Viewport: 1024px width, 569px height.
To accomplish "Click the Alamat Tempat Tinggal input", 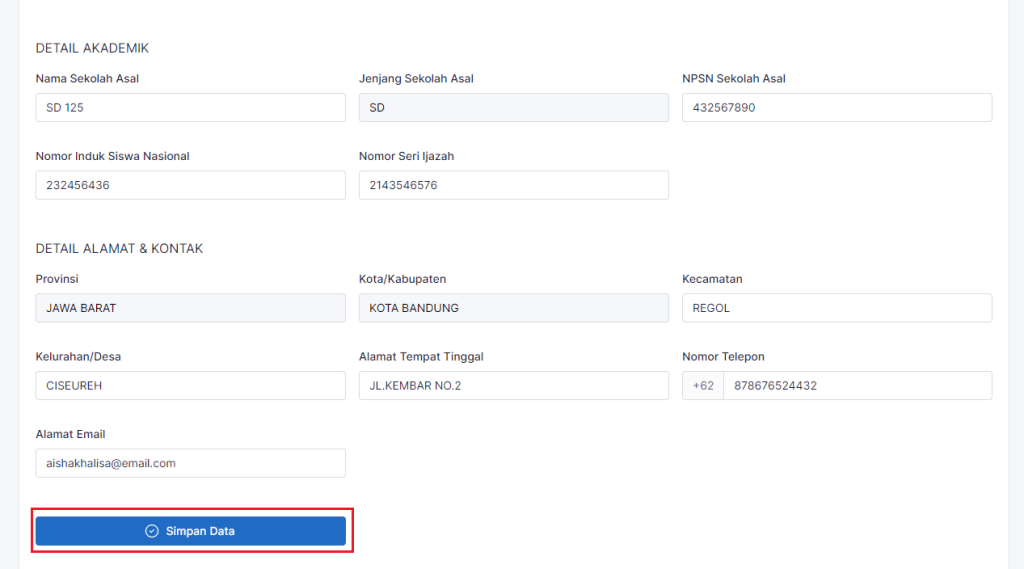I will (513, 385).
